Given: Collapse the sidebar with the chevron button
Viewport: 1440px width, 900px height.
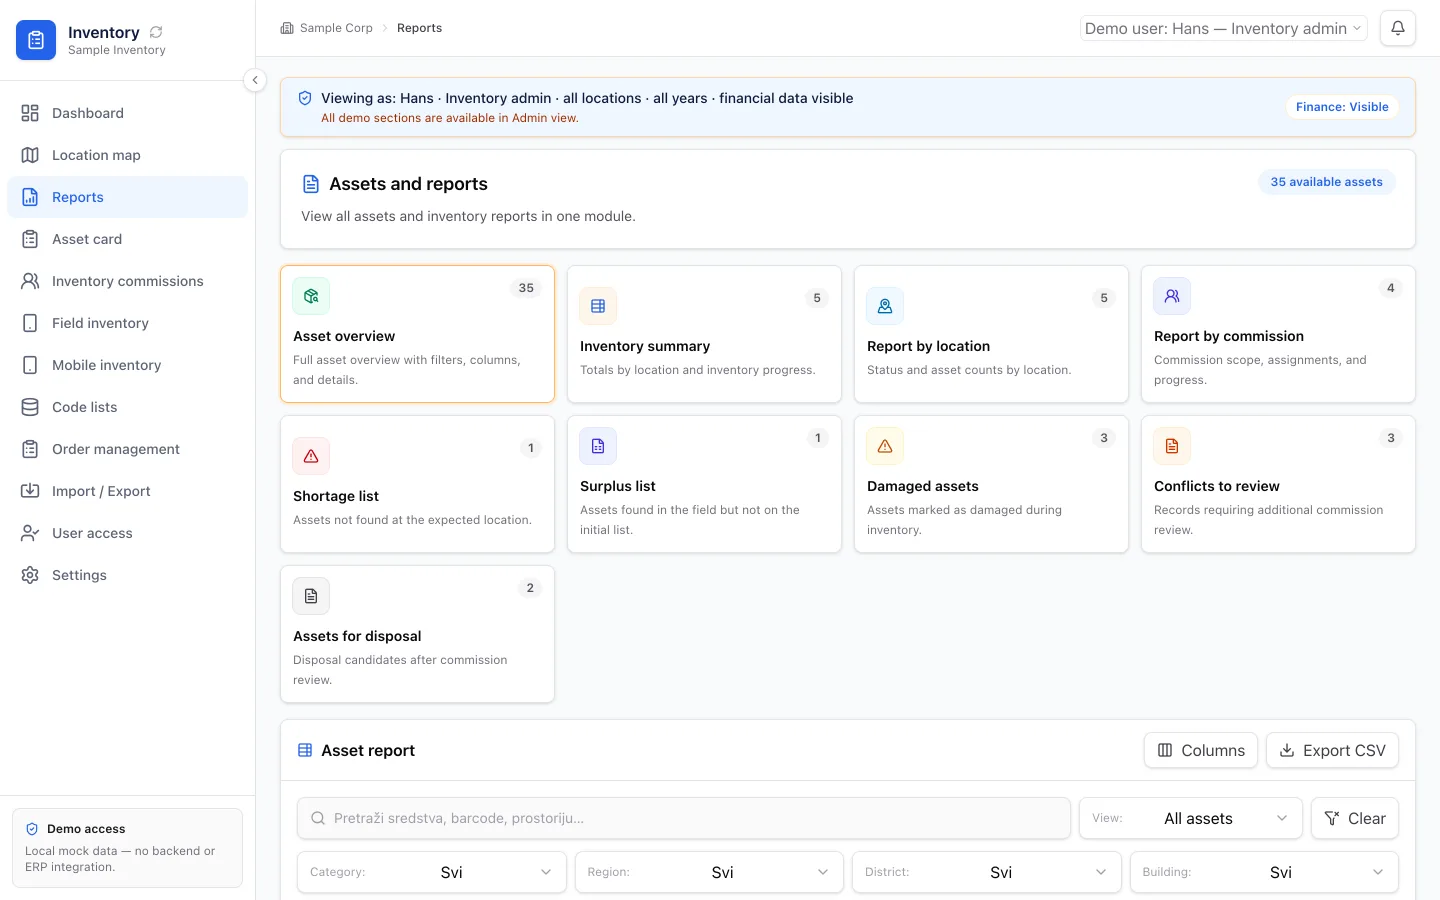Looking at the screenshot, I should tap(255, 80).
